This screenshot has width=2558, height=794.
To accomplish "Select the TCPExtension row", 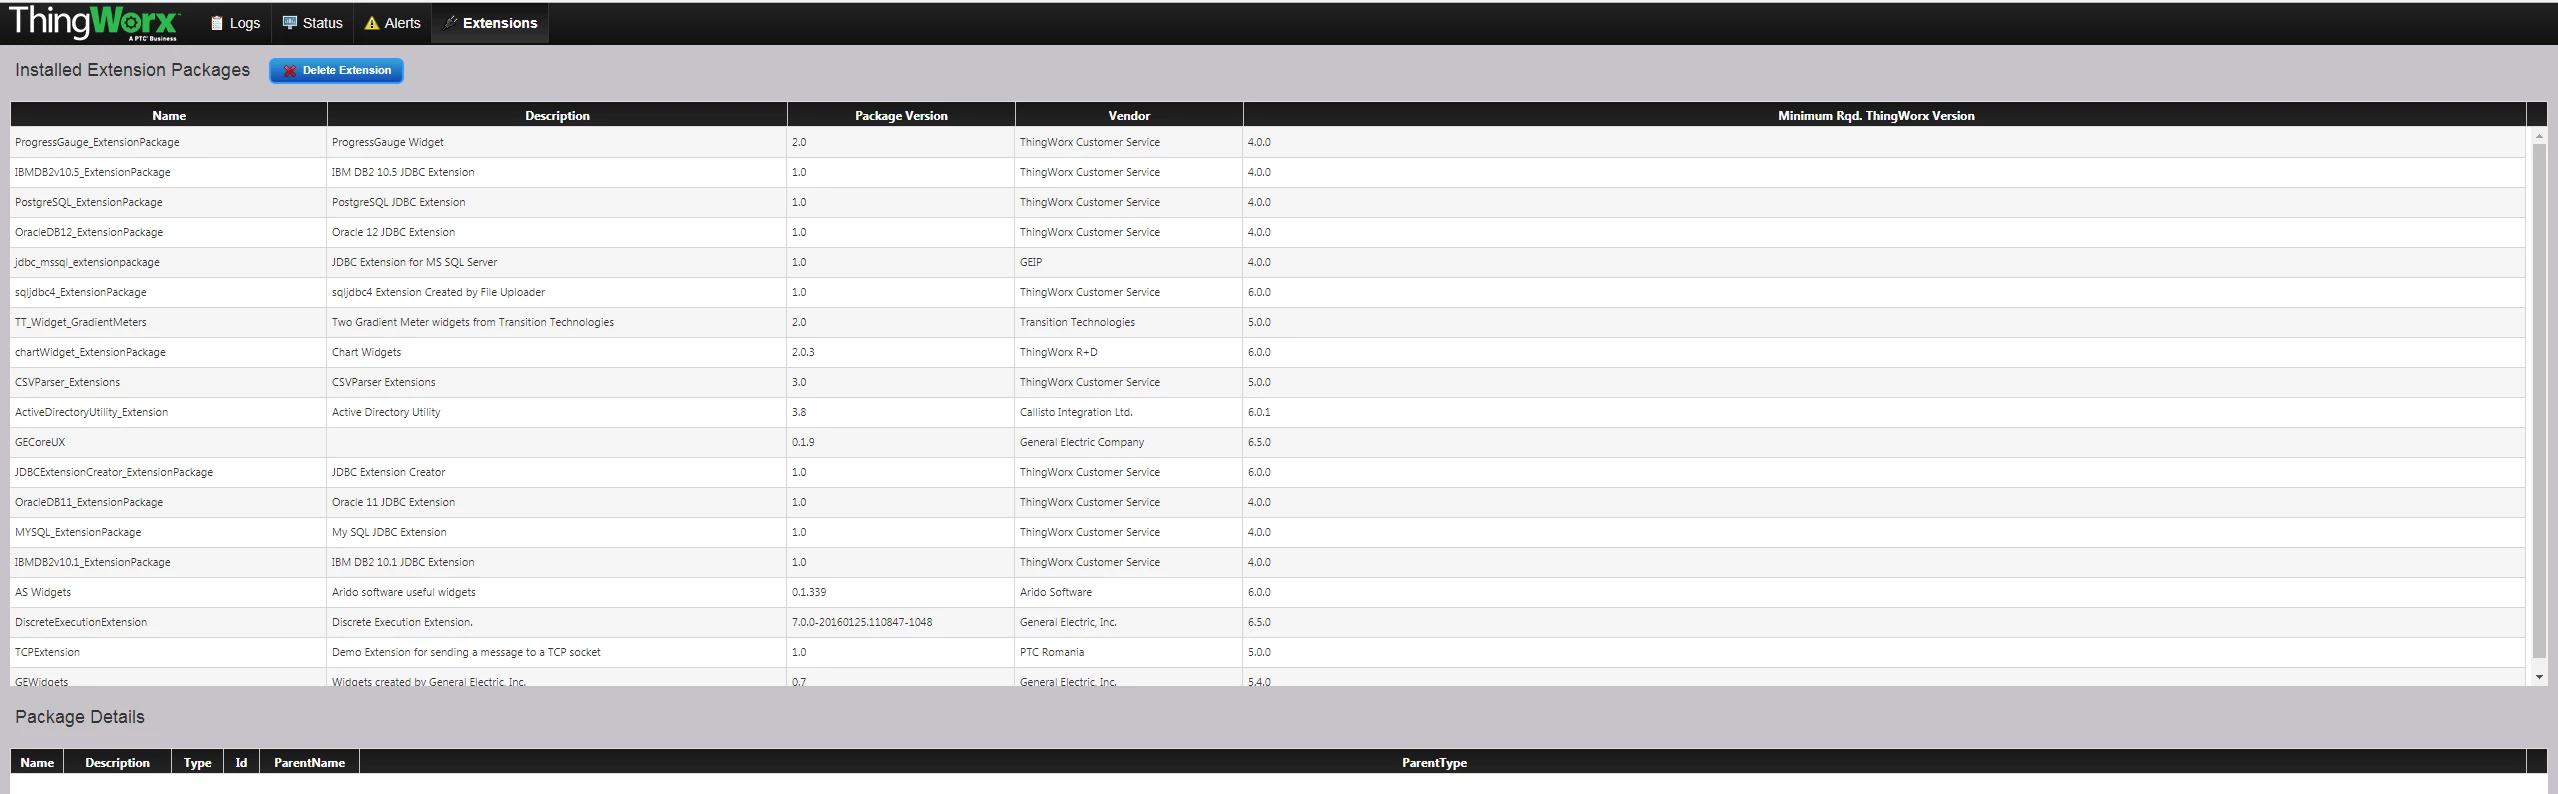I will click(1268, 652).
